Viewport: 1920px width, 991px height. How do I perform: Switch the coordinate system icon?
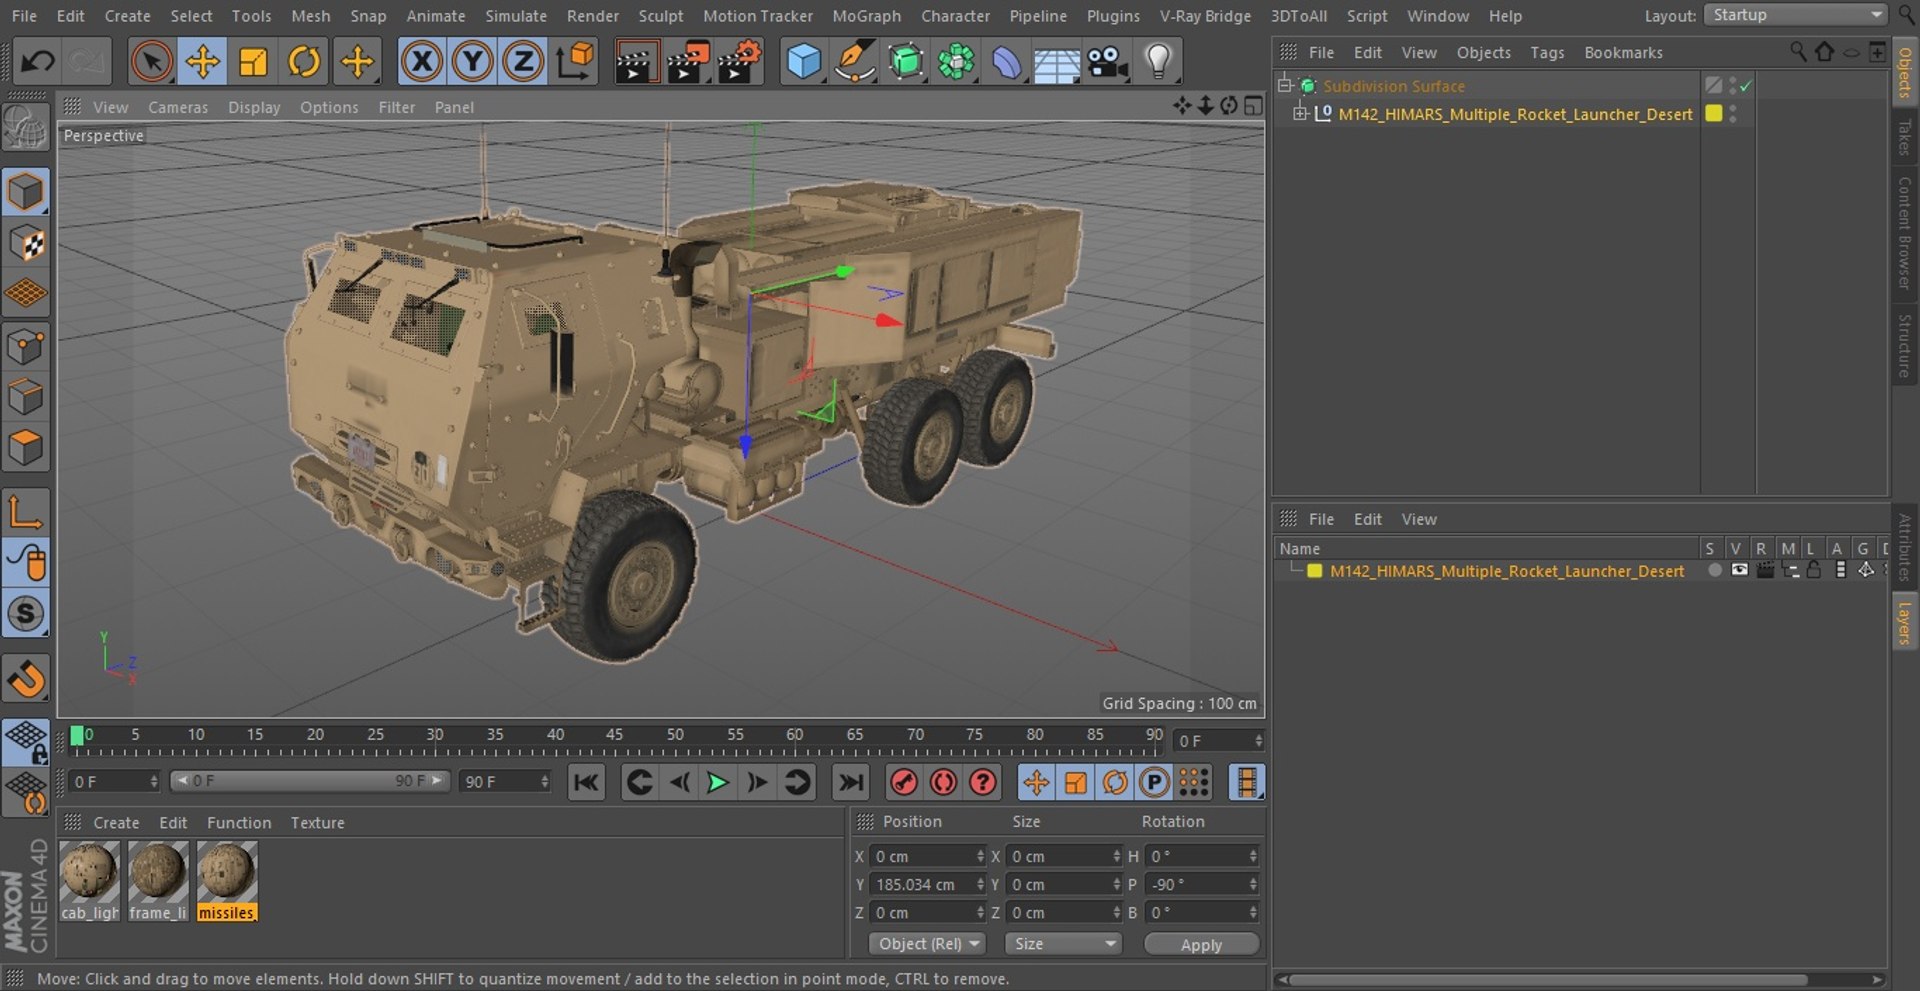575,62
